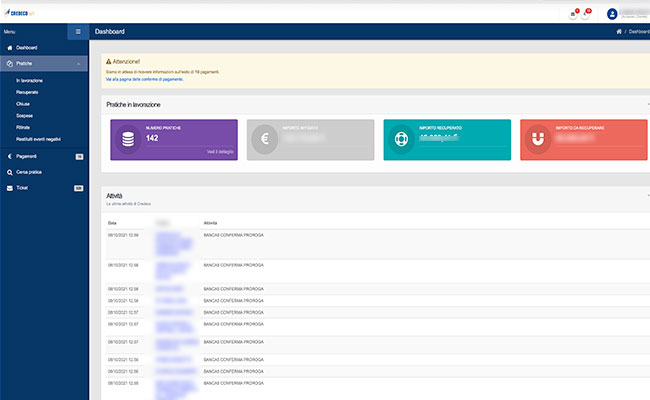Open the first notification icon with red badge
This screenshot has width=650, height=400.
(573, 14)
